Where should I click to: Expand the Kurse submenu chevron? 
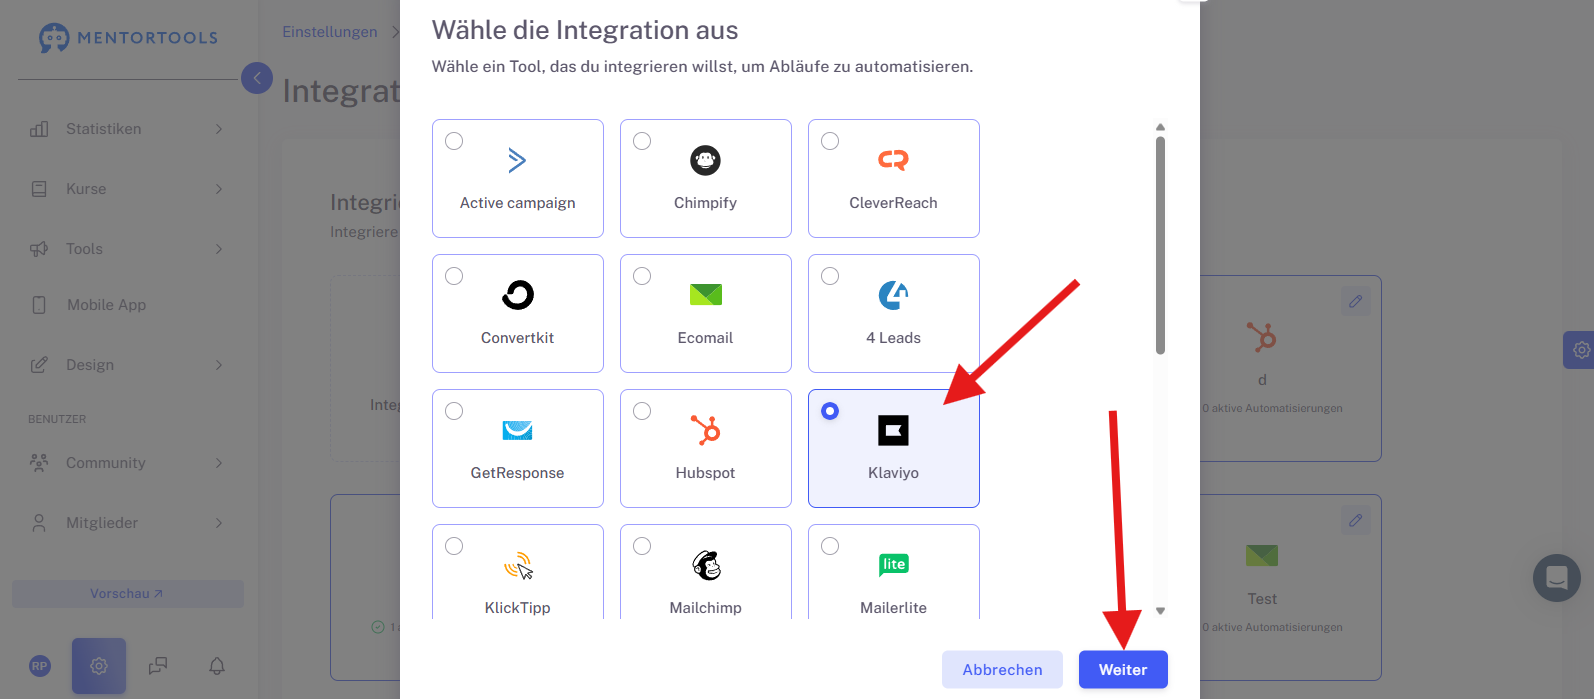[x=219, y=189]
